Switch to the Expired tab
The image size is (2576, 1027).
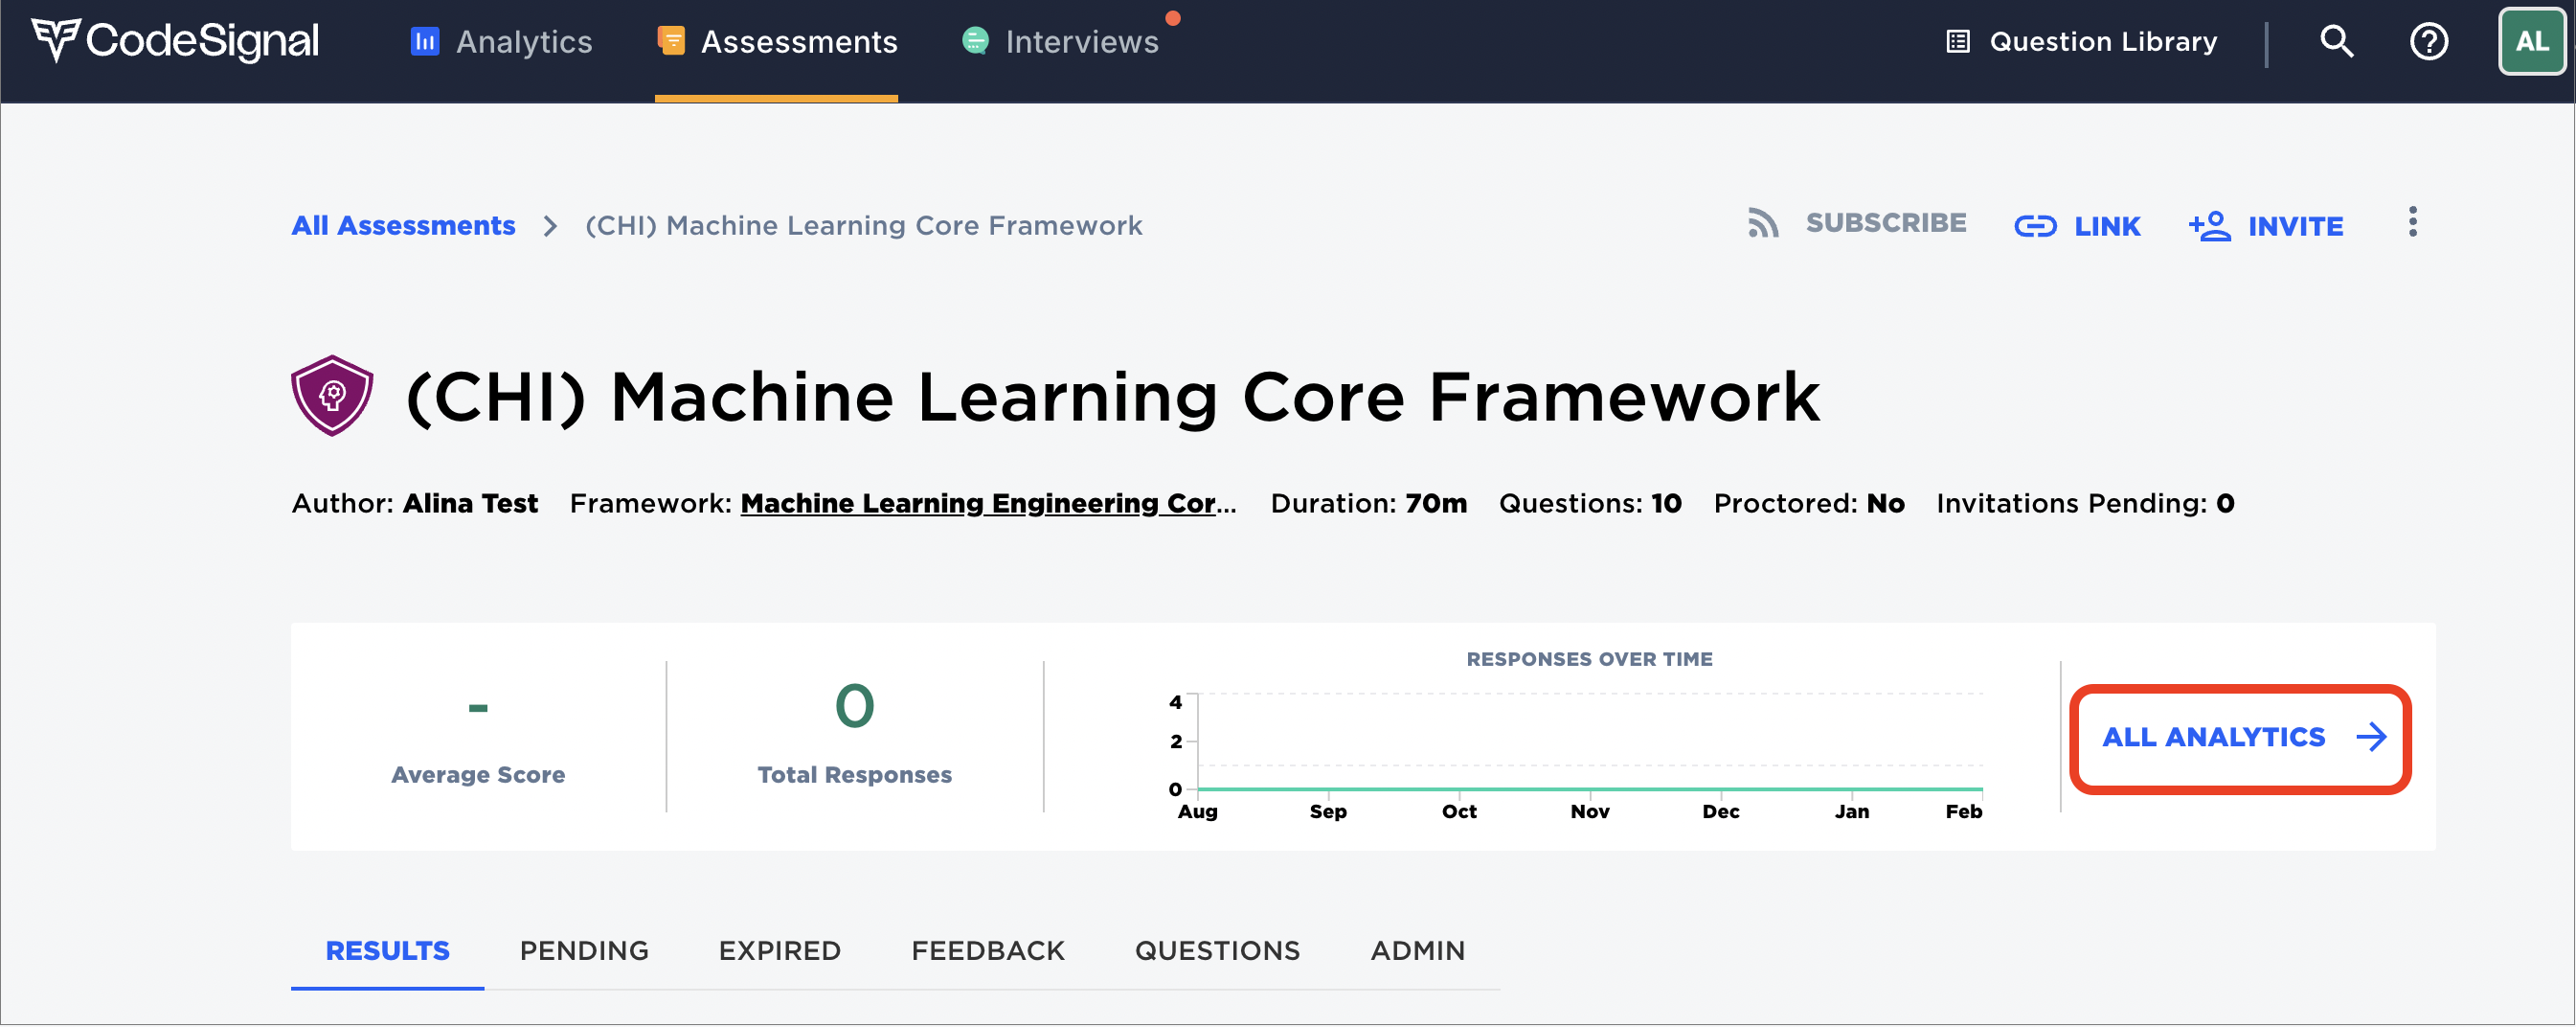[780, 951]
